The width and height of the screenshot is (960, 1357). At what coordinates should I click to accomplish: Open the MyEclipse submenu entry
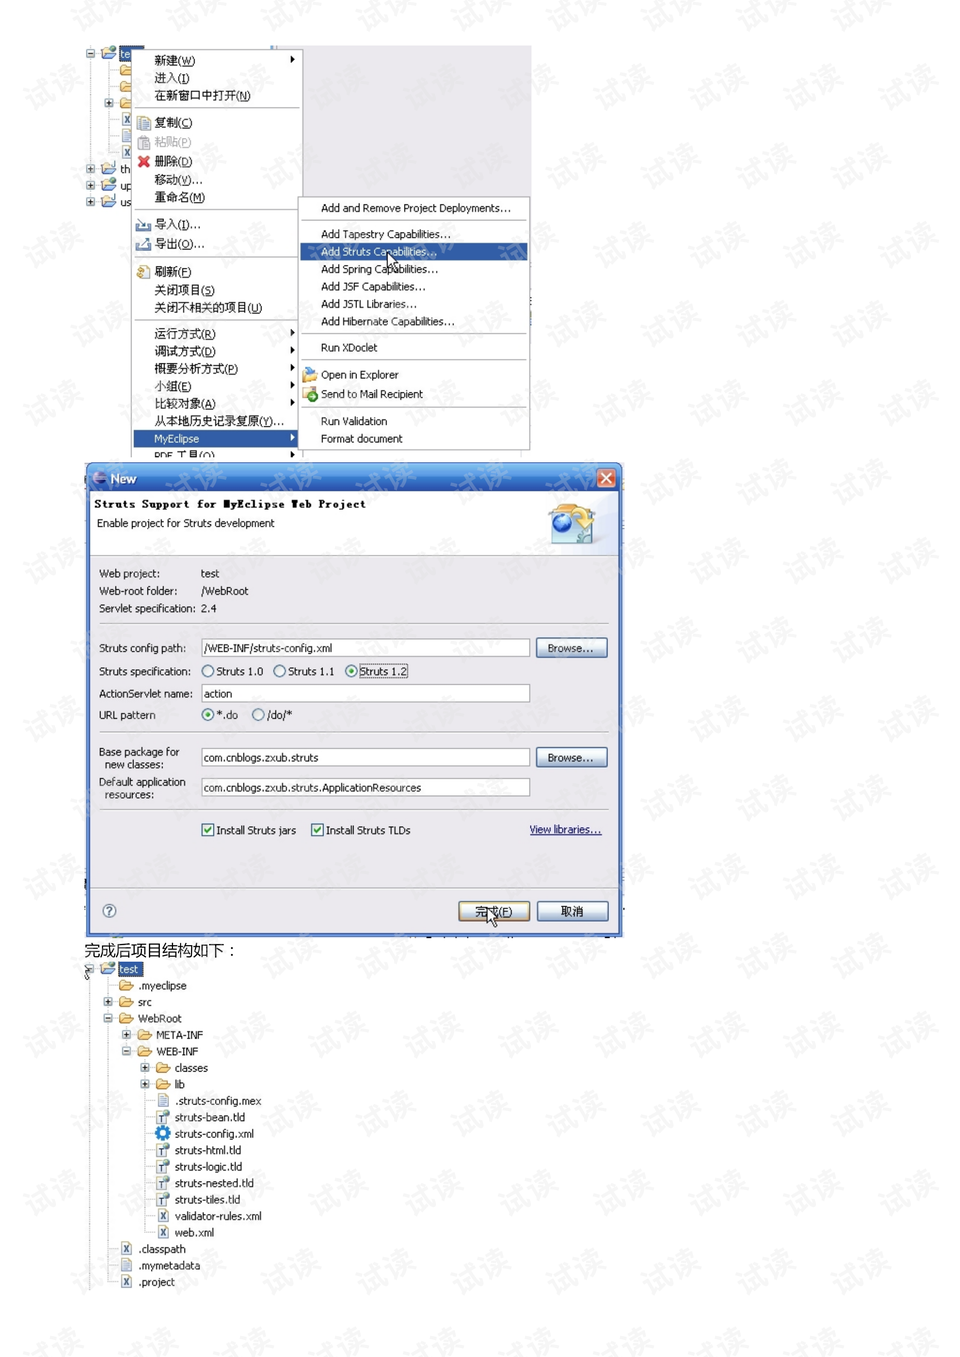[x=217, y=439]
